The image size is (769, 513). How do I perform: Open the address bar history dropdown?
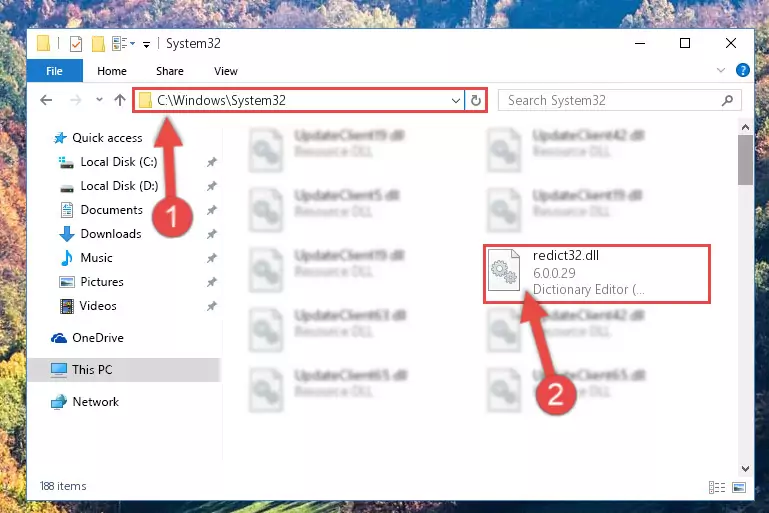point(456,101)
